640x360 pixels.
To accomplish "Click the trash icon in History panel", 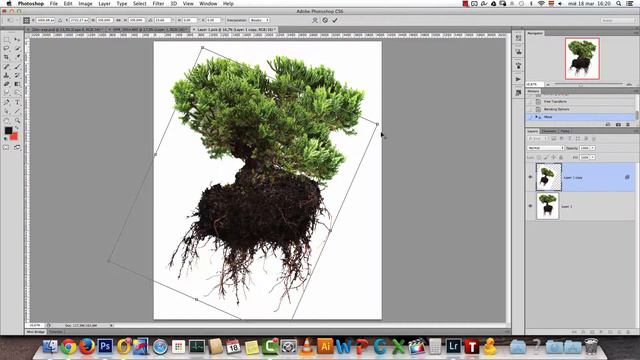I will (628, 124).
